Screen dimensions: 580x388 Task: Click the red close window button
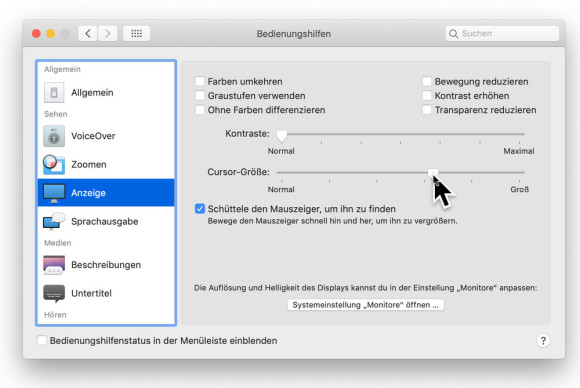(x=36, y=34)
